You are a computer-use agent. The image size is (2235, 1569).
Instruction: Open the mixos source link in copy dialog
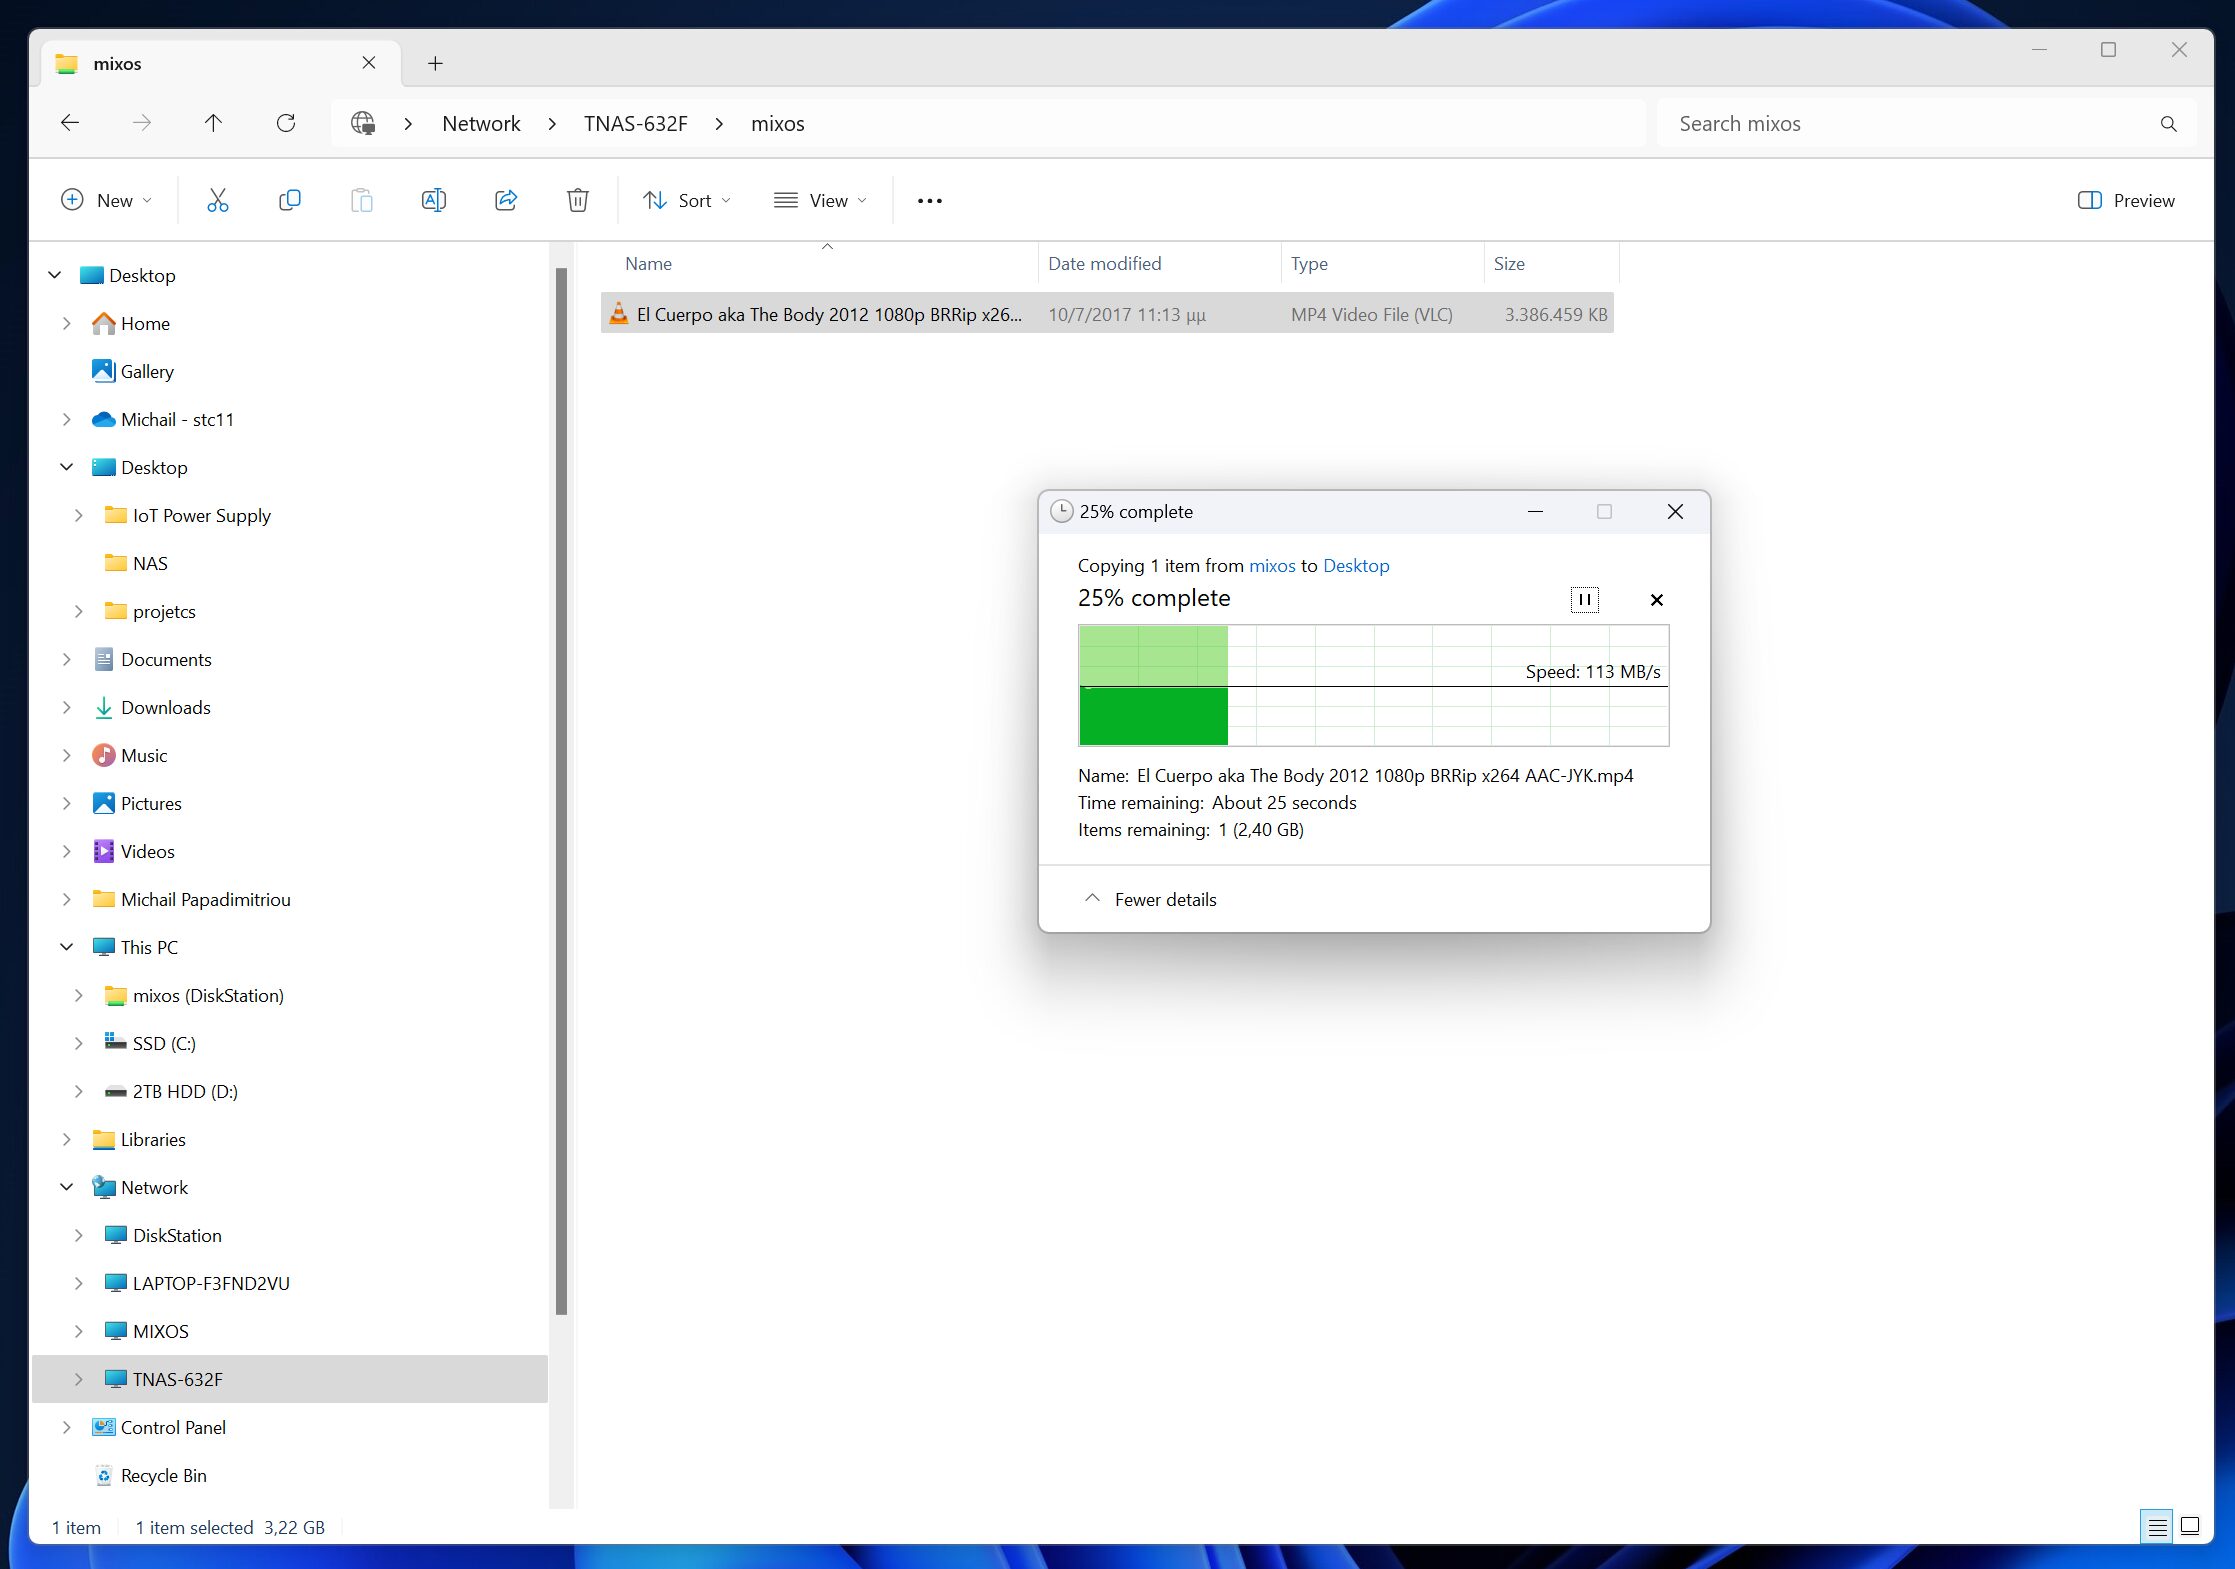tap(1272, 565)
